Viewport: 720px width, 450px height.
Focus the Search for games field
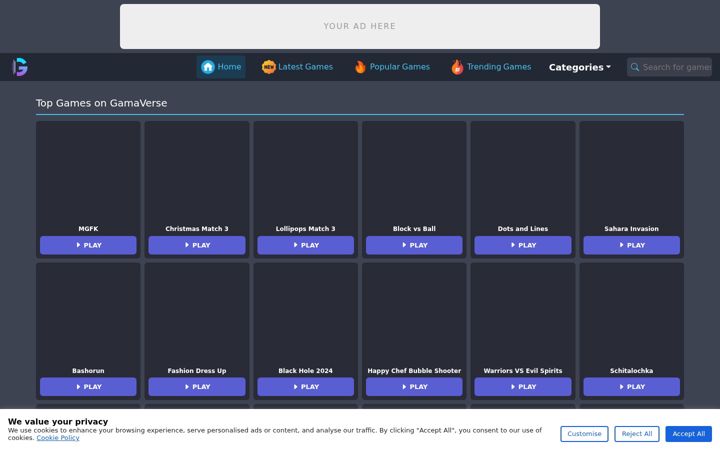pyautogui.click(x=669, y=67)
